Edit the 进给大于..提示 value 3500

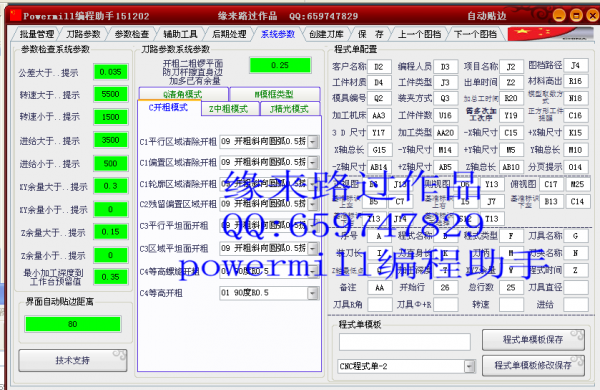[x=111, y=140]
